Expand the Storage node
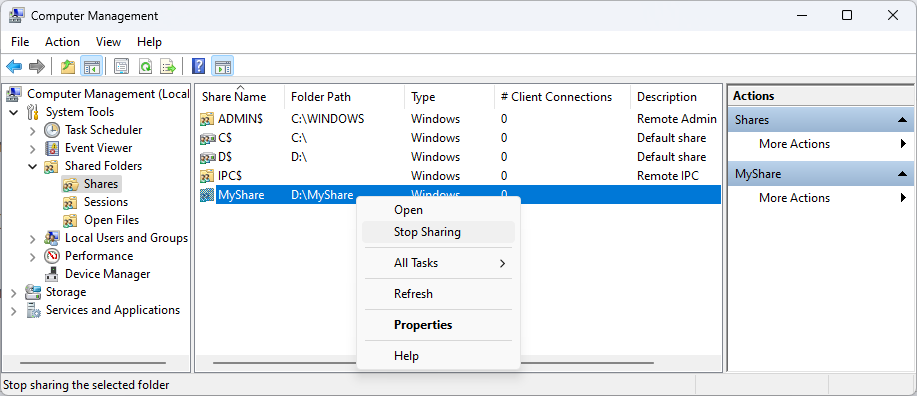This screenshot has width=917, height=396. pyautogui.click(x=14, y=292)
